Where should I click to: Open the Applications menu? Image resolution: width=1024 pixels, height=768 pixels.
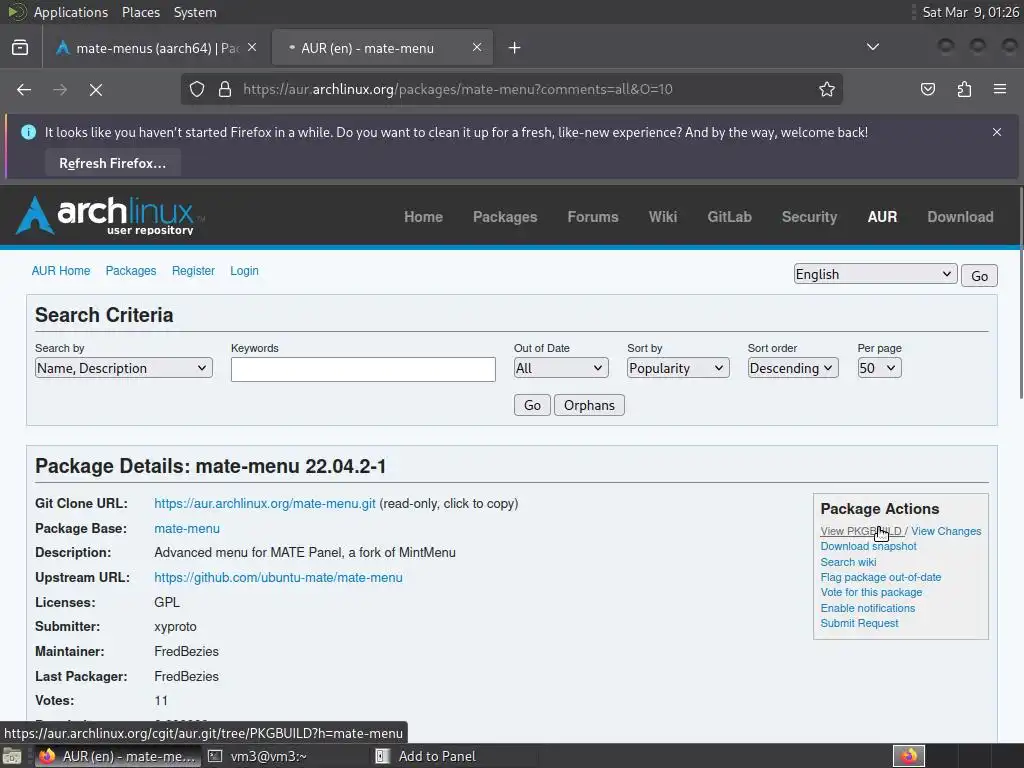(71, 12)
